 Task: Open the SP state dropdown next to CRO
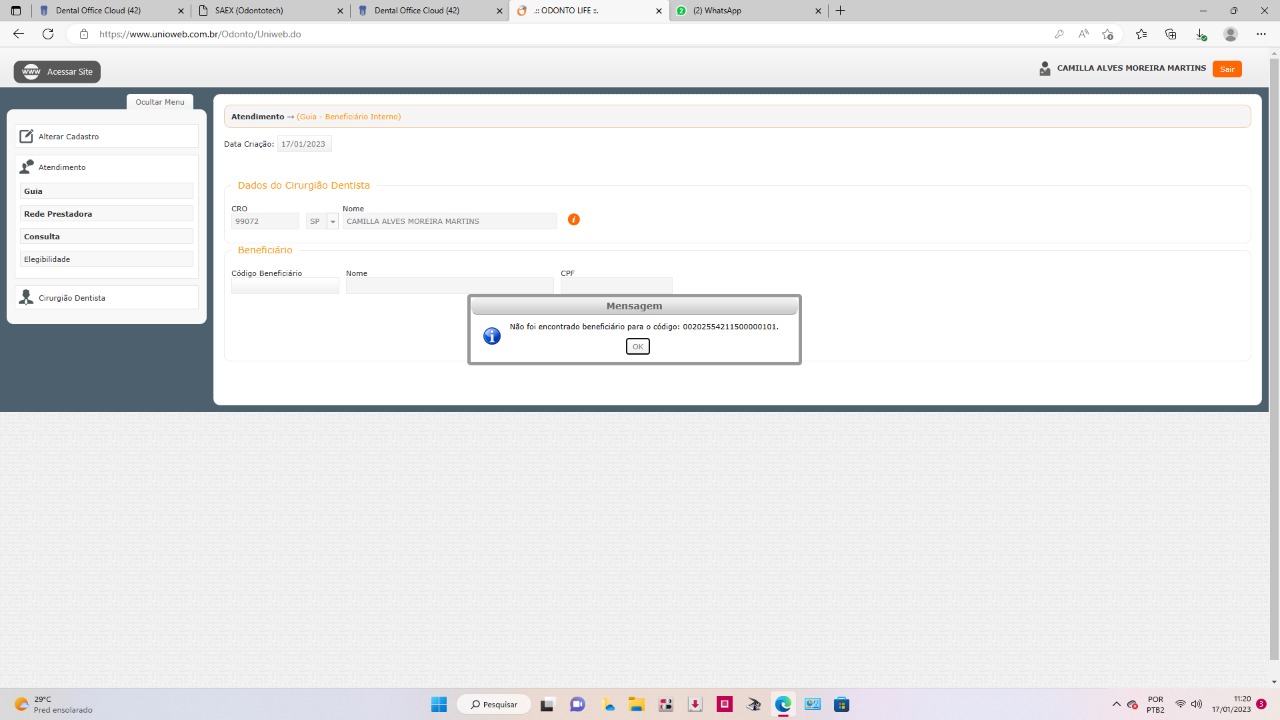(333, 221)
